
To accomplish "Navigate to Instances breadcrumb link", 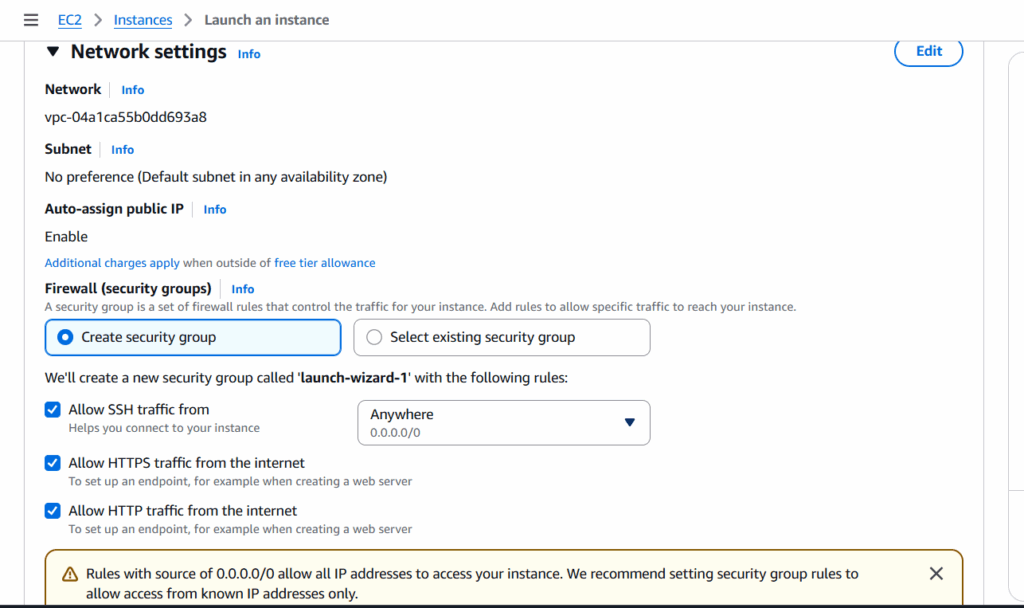I will click(x=143, y=20).
